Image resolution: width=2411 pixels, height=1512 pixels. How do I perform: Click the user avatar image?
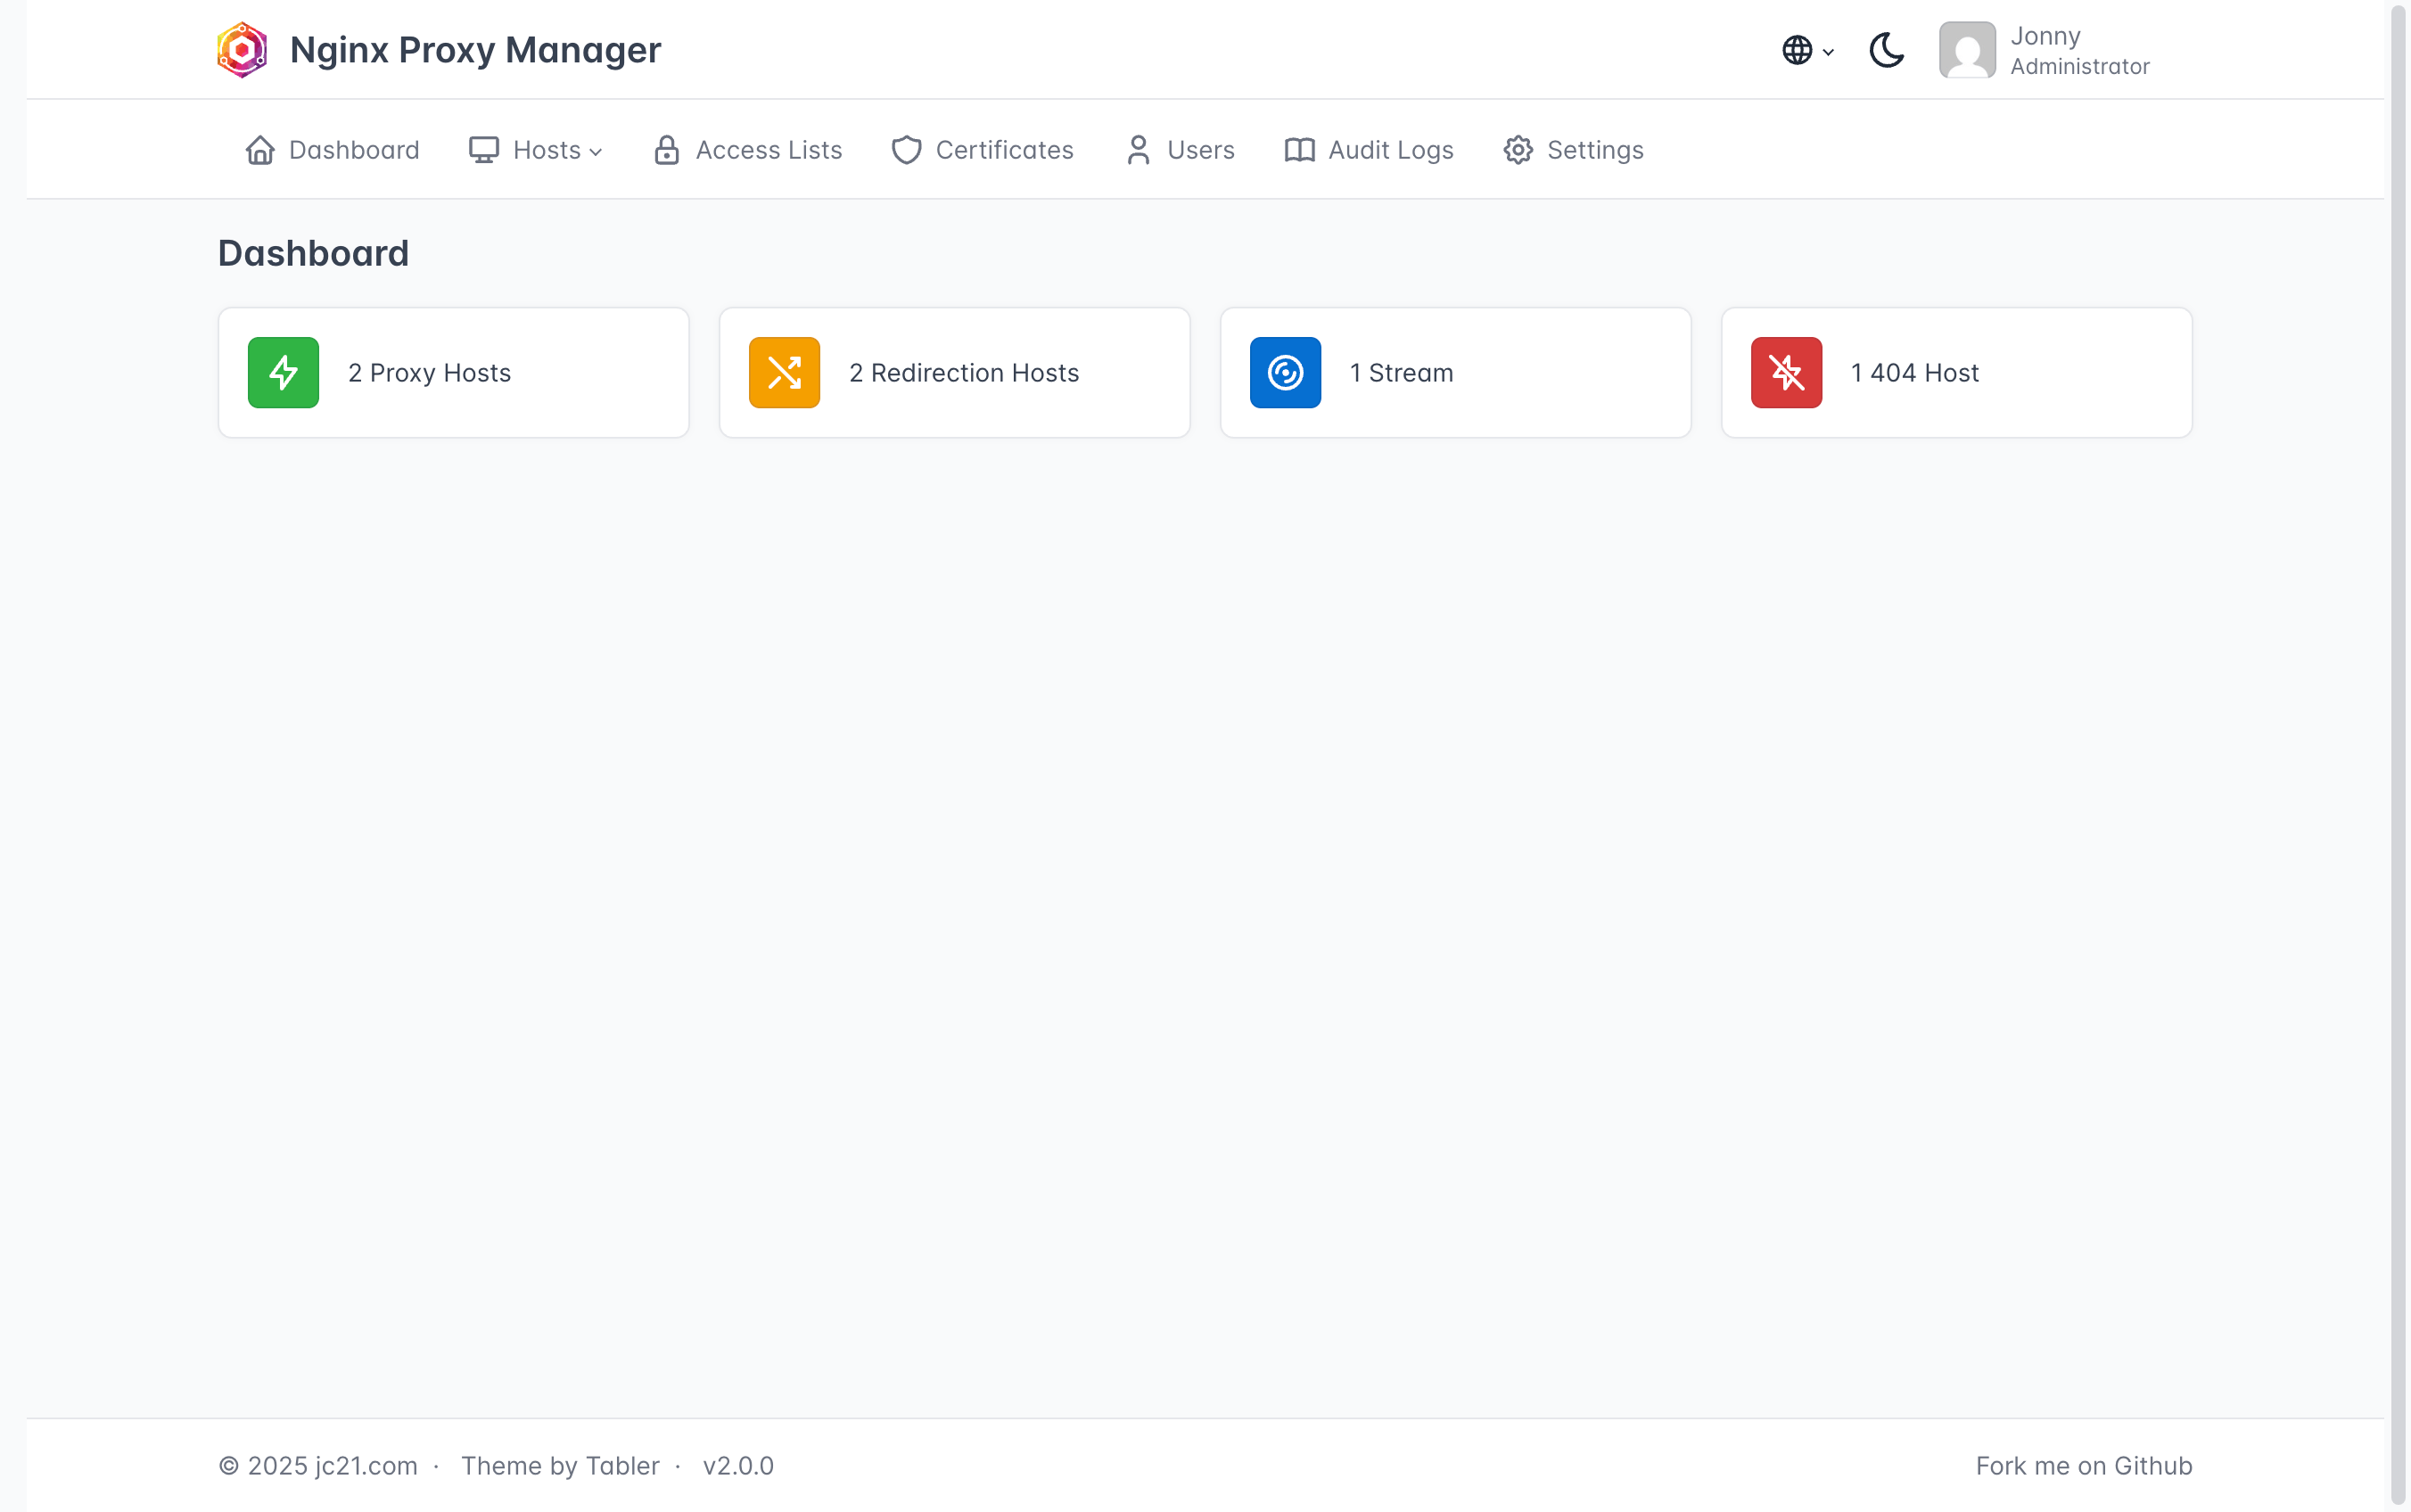[1966, 50]
